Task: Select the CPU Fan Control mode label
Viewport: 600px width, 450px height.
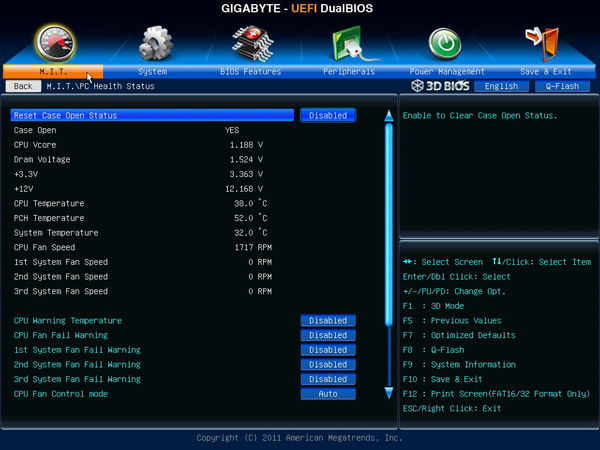Action: click(61, 394)
